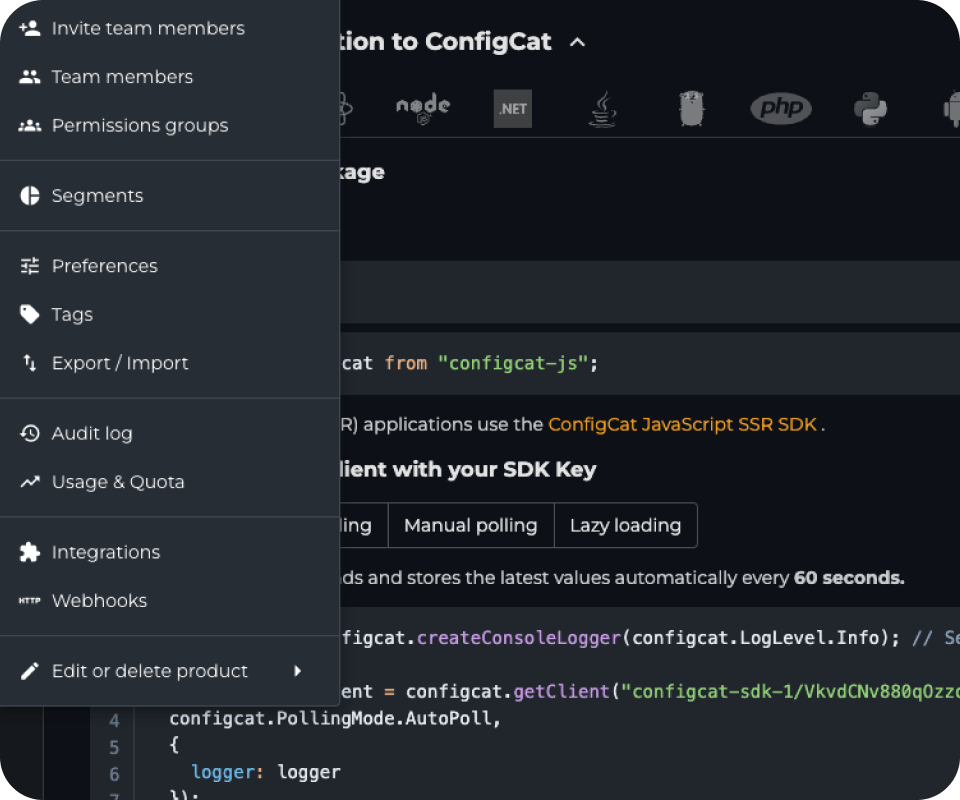Click the Preferences sliders icon
This screenshot has width=960, height=800.
(x=29, y=266)
